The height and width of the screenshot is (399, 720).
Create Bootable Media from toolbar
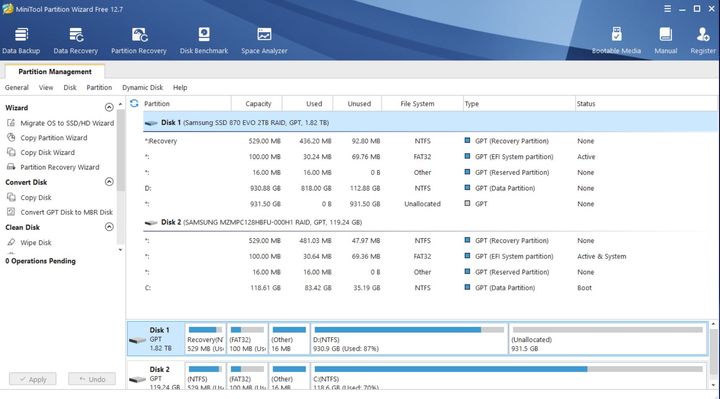[x=616, y=41]
